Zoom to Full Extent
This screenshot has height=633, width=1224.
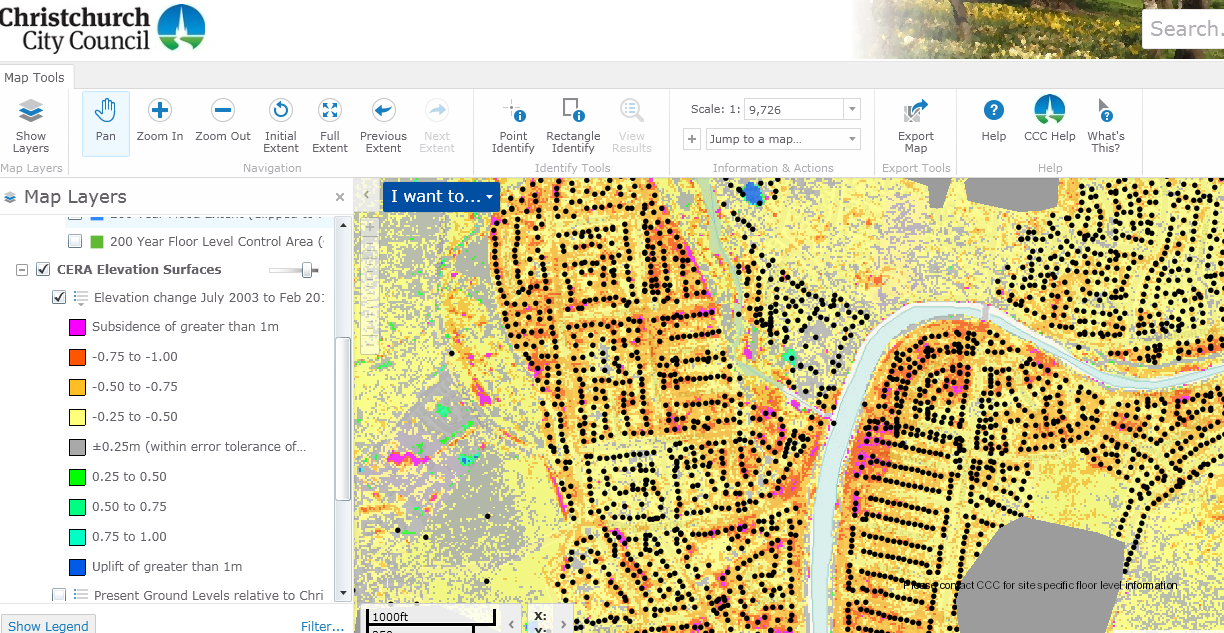(330, 125)
